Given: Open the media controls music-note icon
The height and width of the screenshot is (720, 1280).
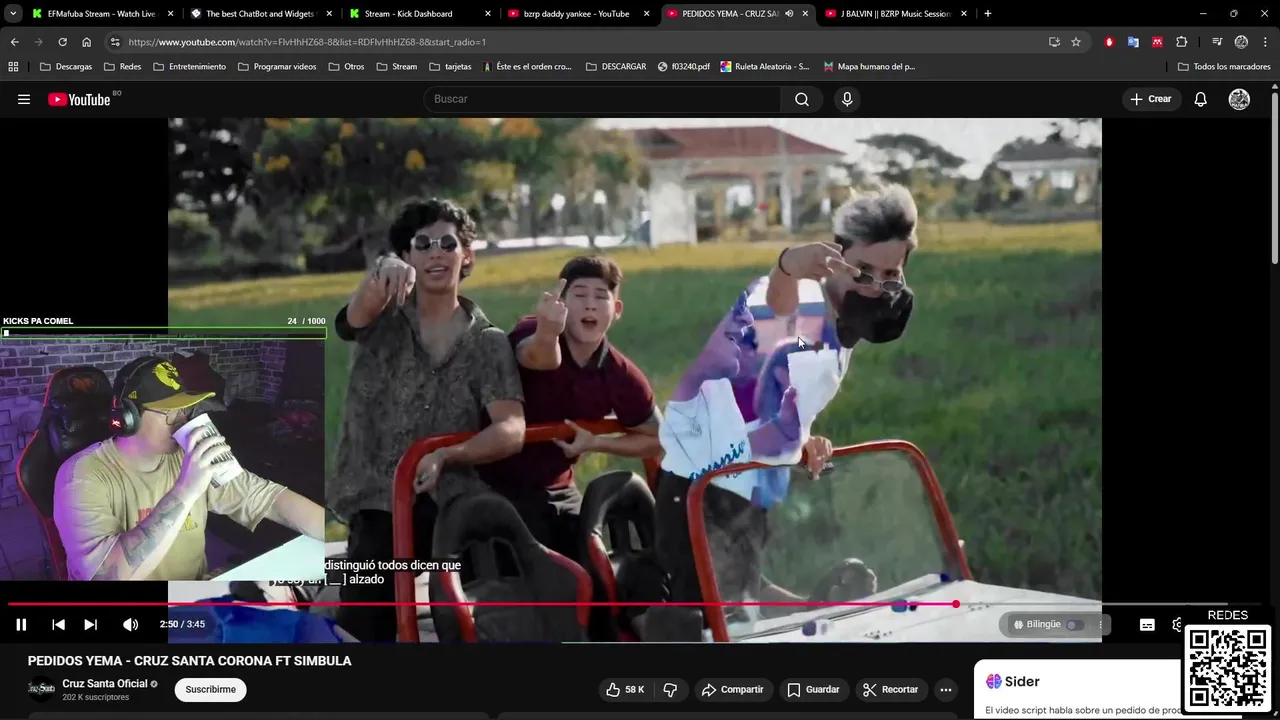Looking at the screenshot, I should 1217,42.
